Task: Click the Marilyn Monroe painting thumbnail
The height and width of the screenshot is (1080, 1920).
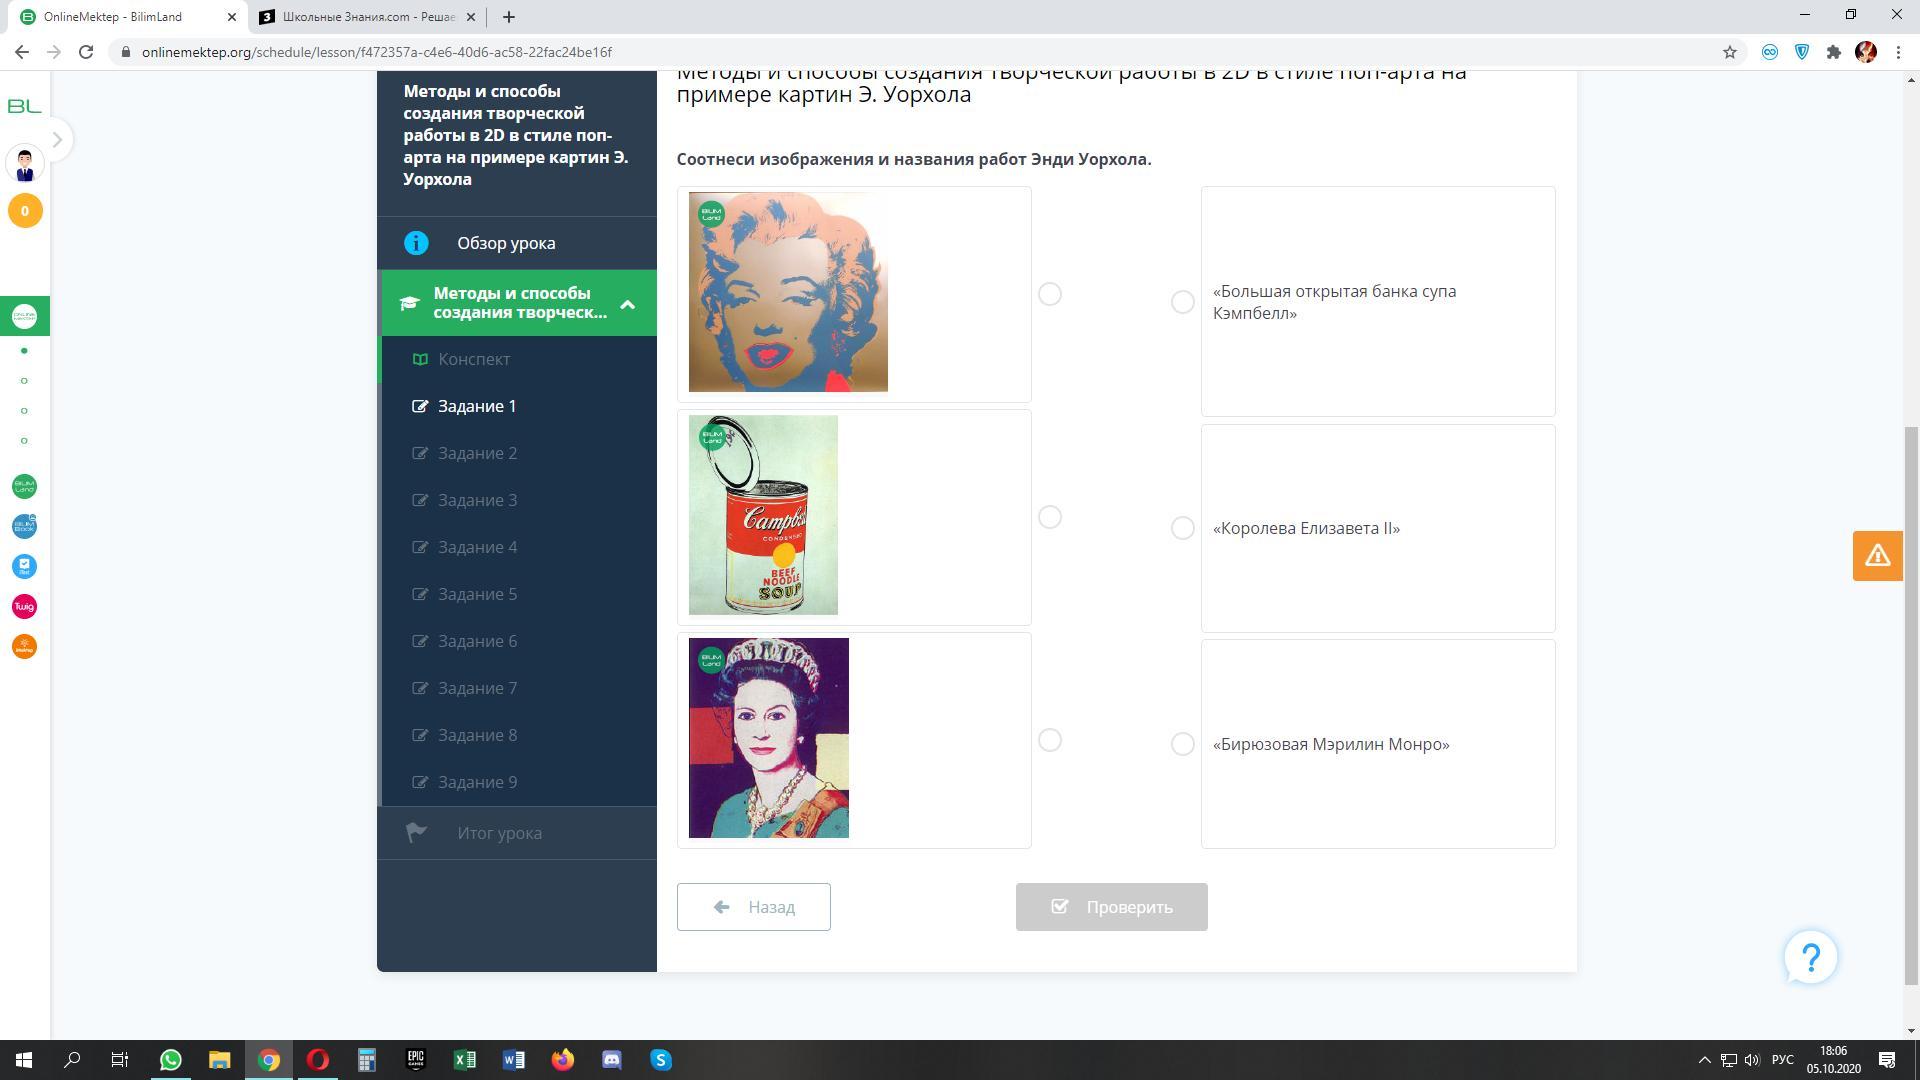Action: [x=788, y=292]
